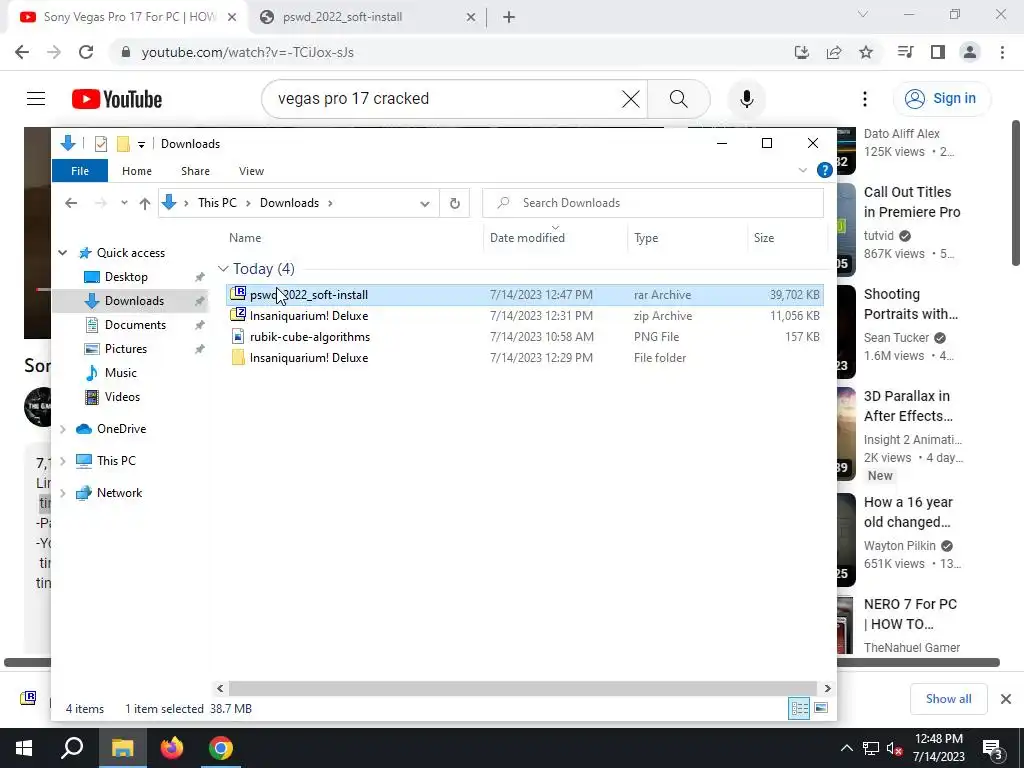The width and height of the screenshot is (1024, 768).
Task: Expand the This PC tree node
Action: pos(63,461)
